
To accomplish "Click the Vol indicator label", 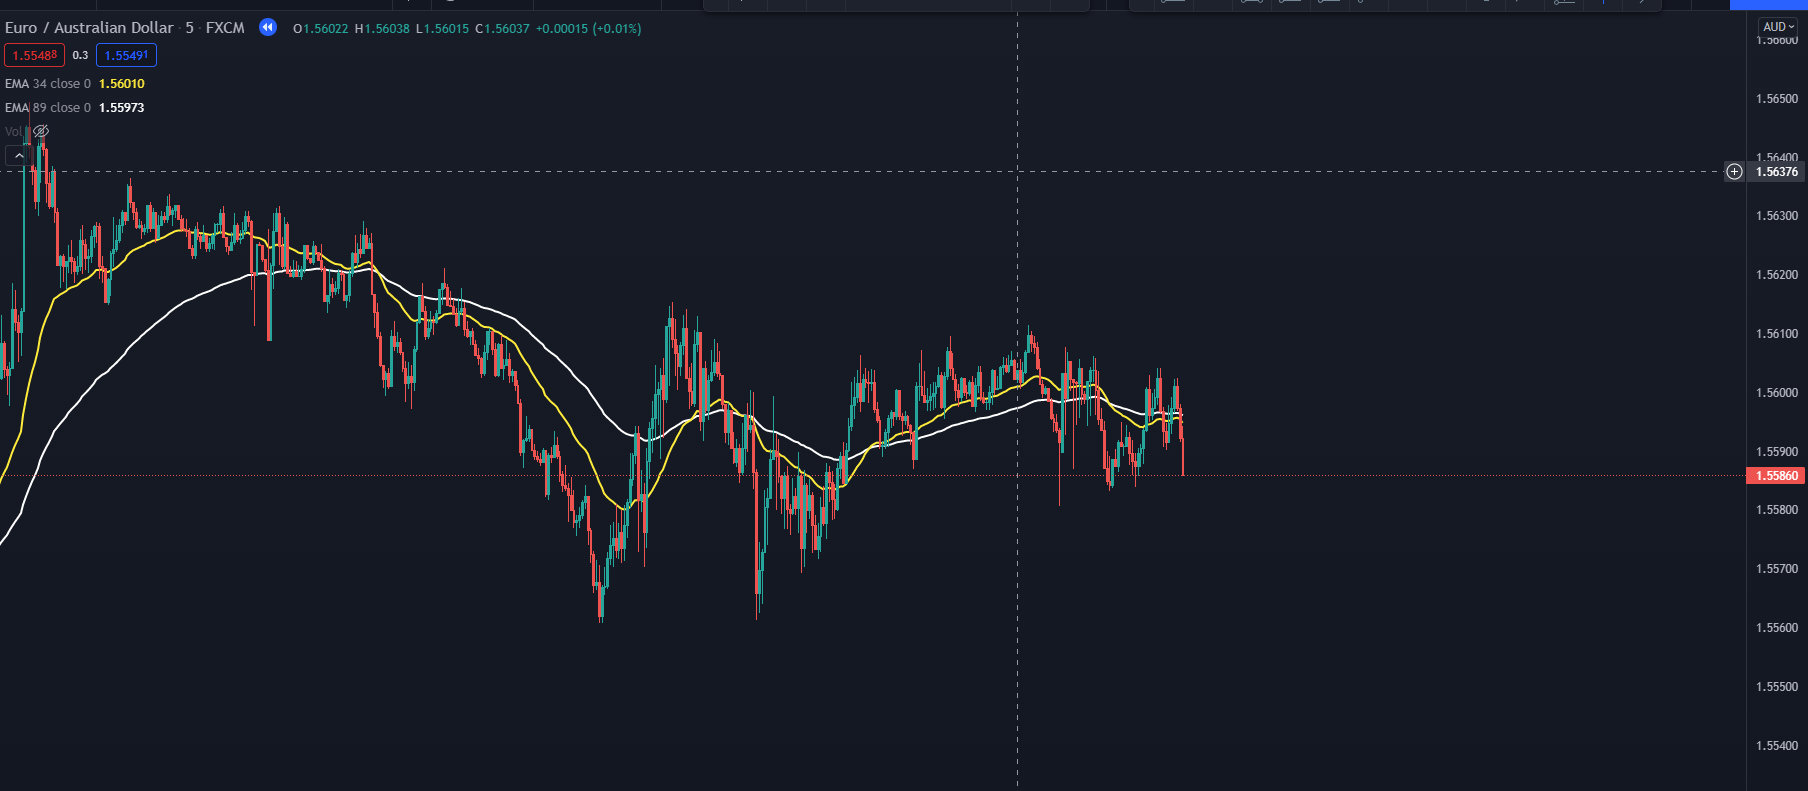I will [x=13, y=131].
